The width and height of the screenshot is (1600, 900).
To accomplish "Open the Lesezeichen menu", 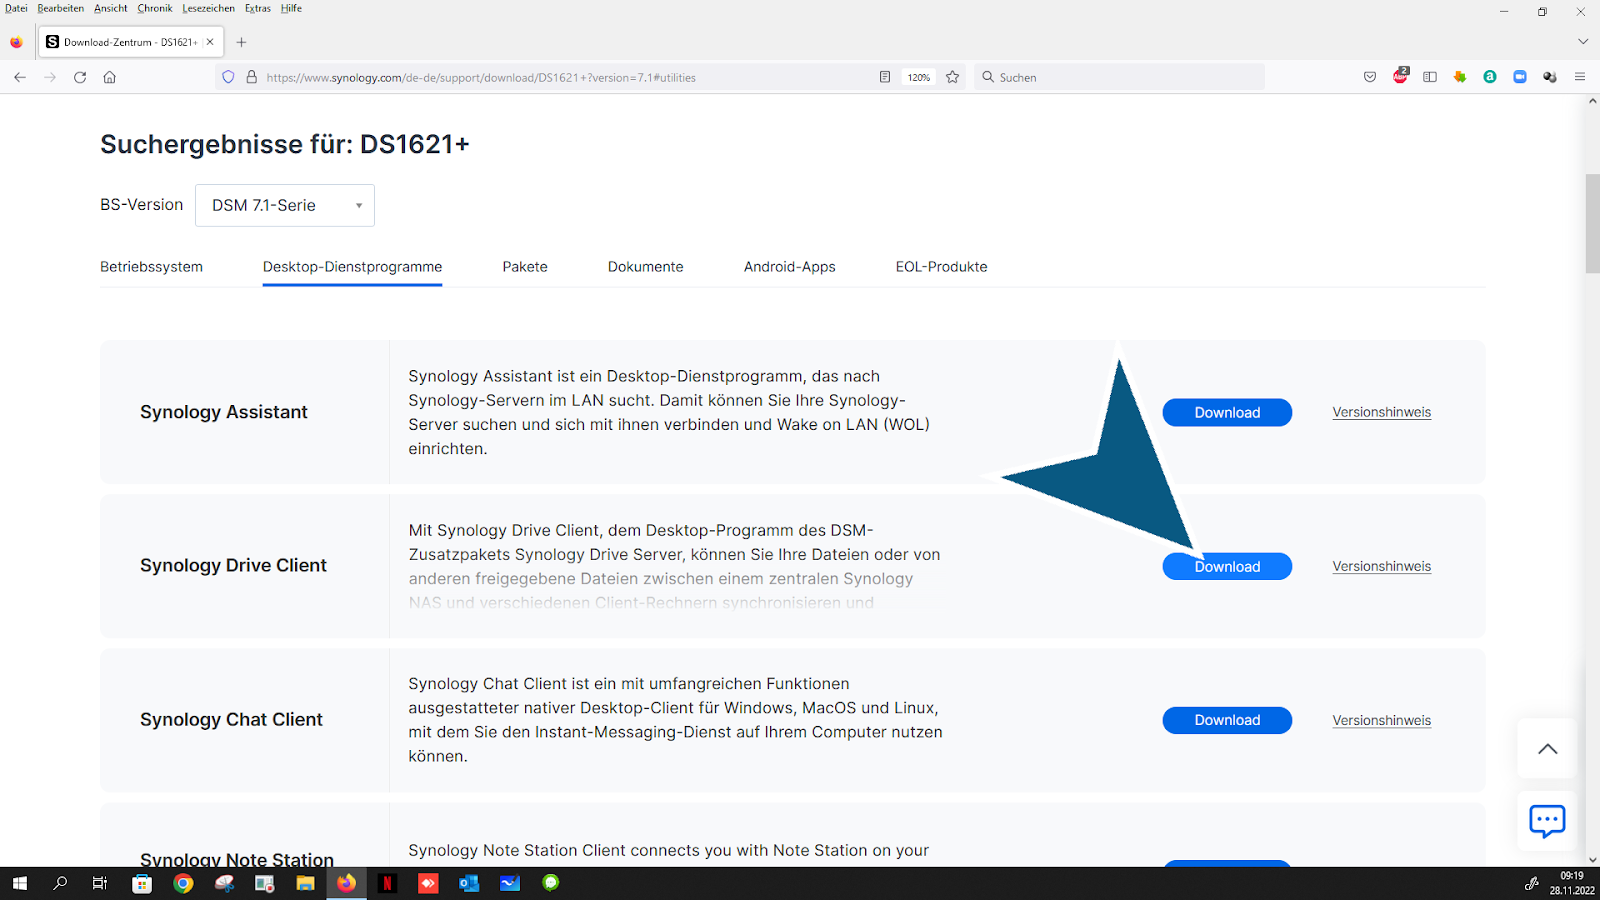I will 208,8.
